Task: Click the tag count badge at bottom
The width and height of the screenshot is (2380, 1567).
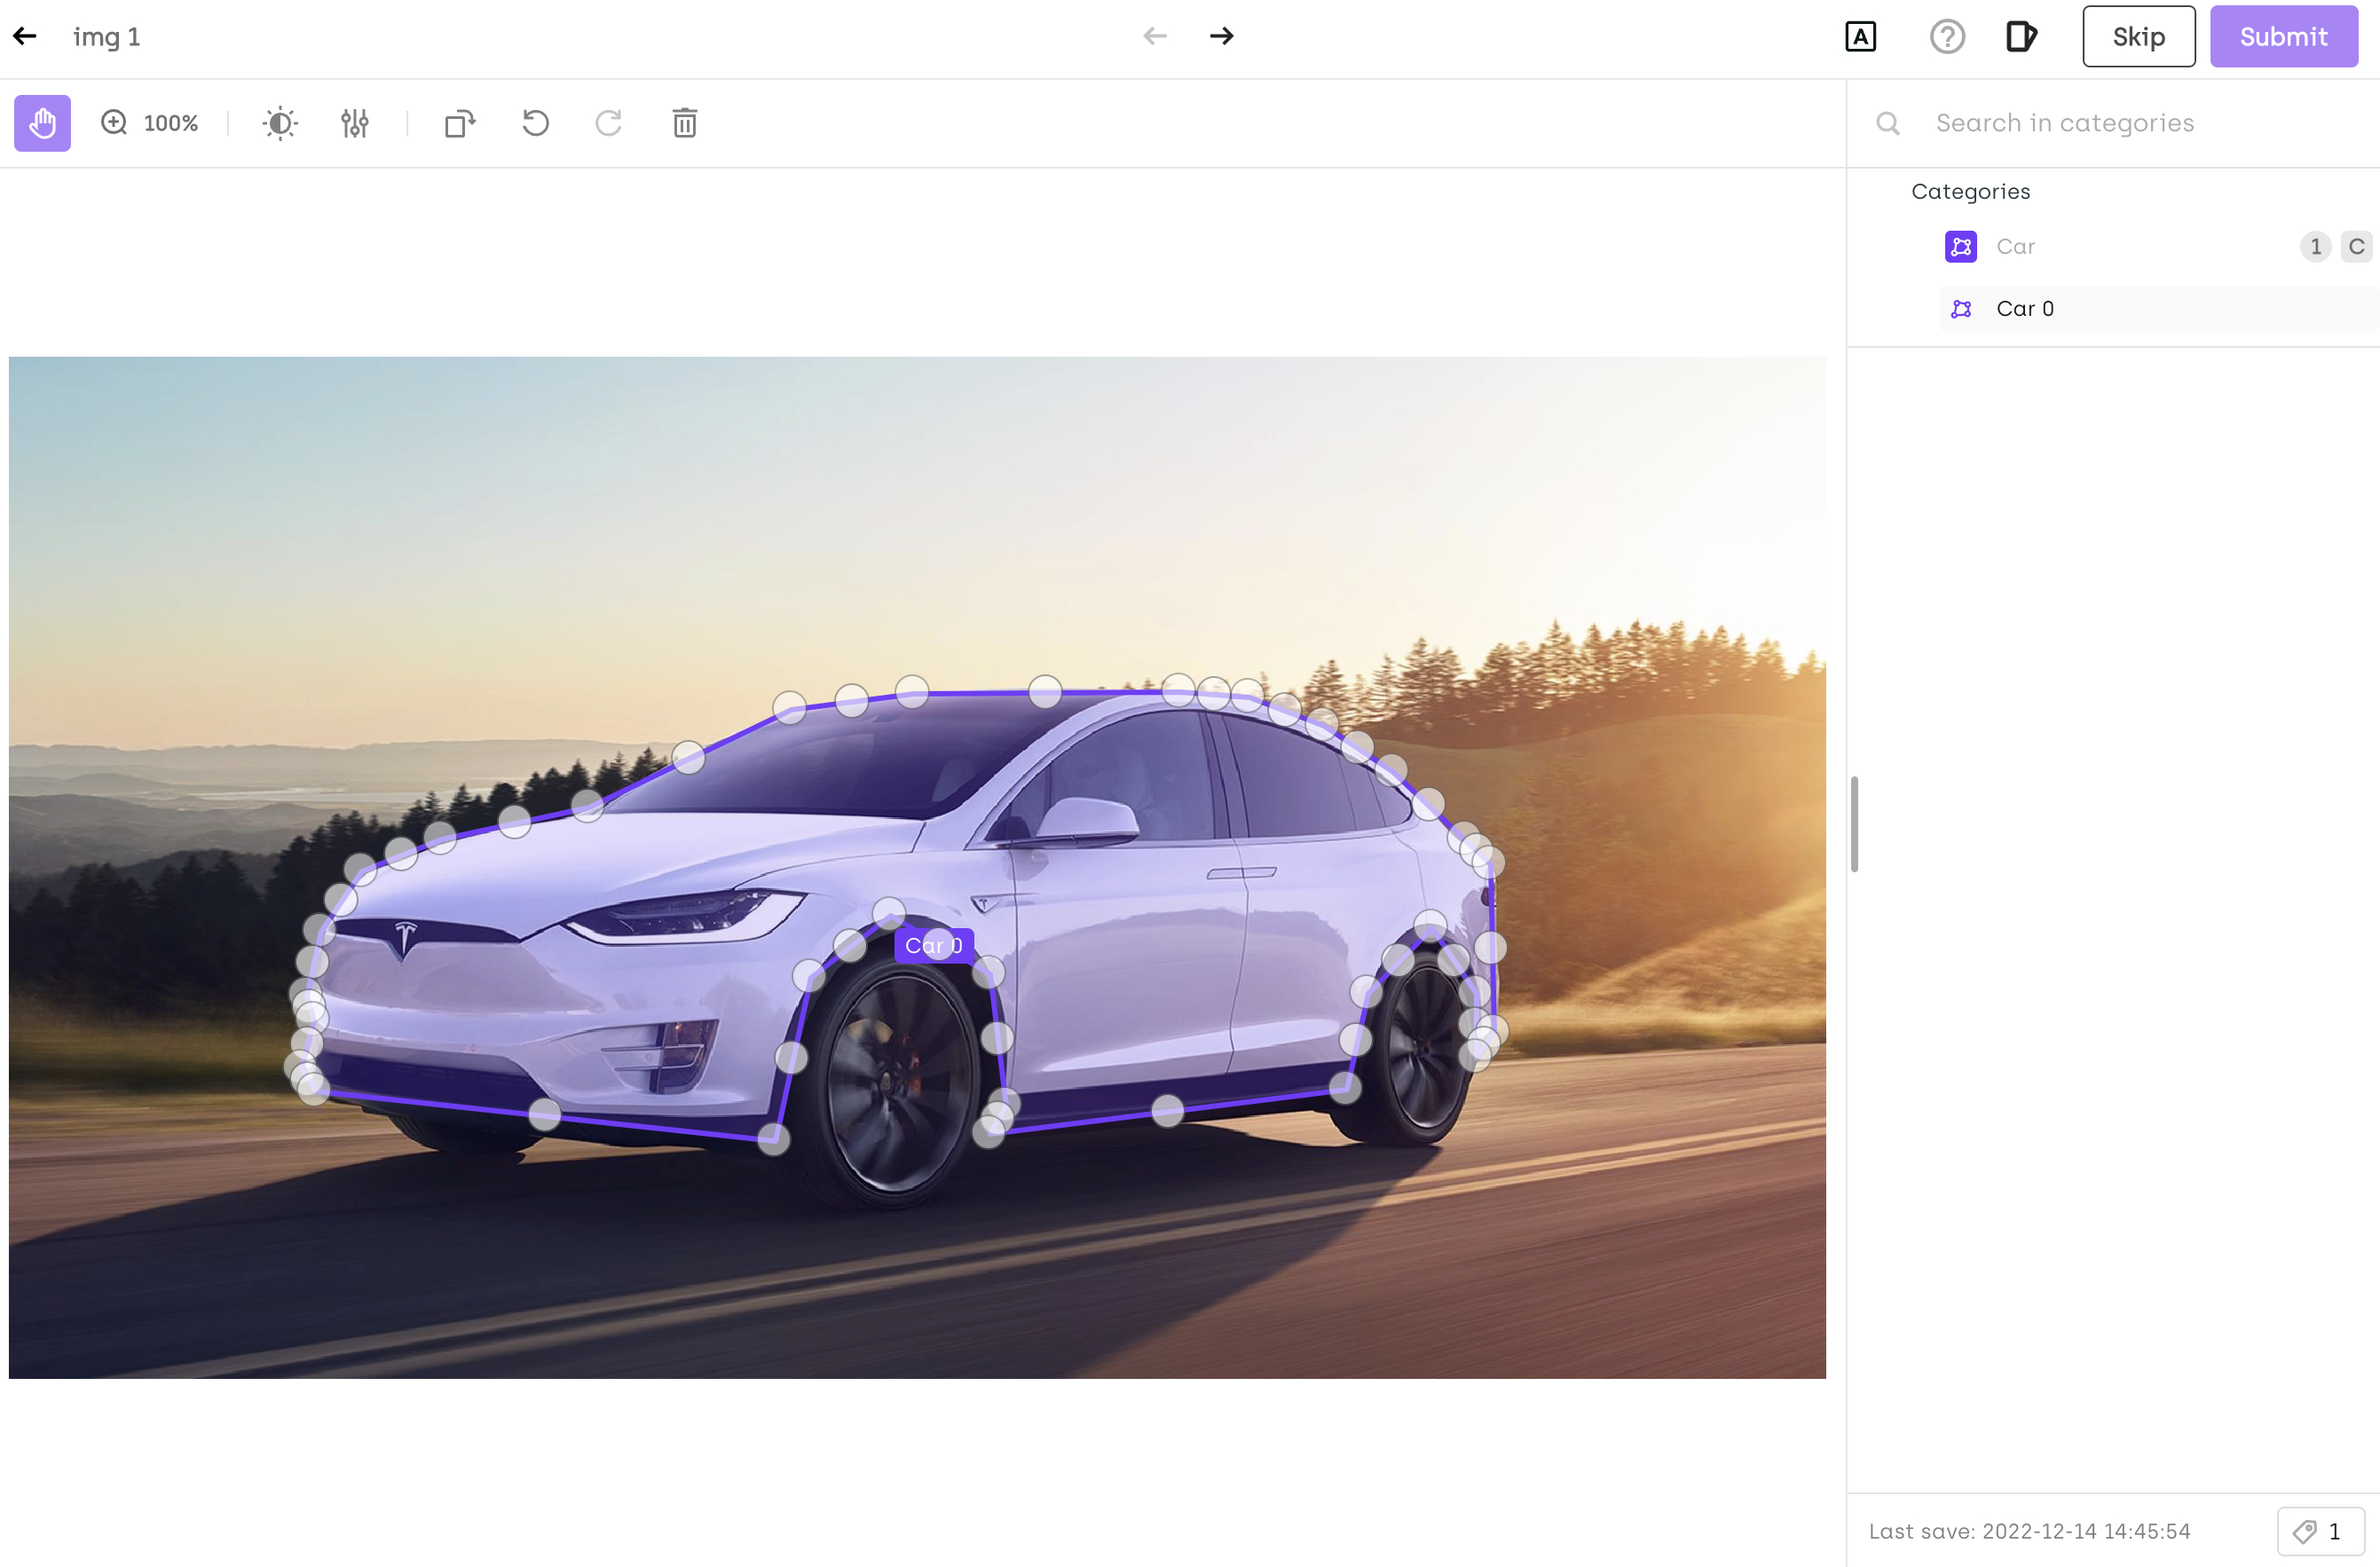Action: coord(2320,1531)
